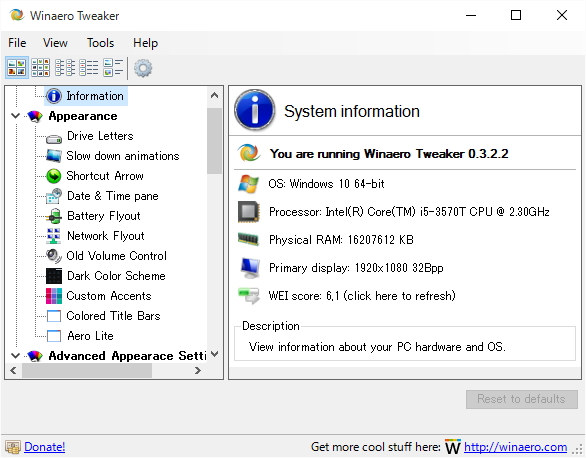The height and width of the screenshot is (458, 586).
Task: Click tree horizontal scrollbar right arrow
Action: tap(198, 370)
